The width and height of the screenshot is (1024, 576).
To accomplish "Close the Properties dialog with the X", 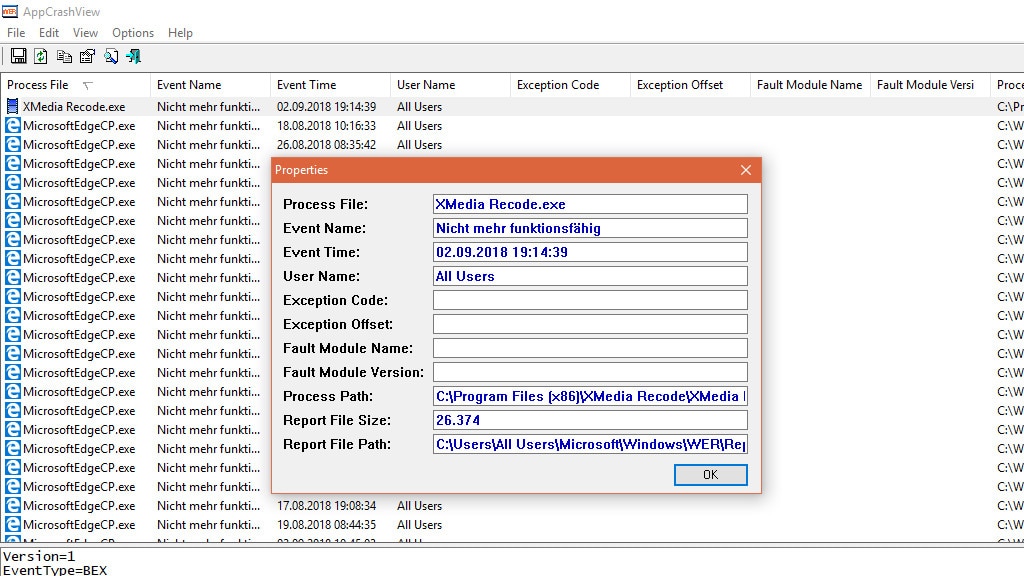I will pos(745,170).
